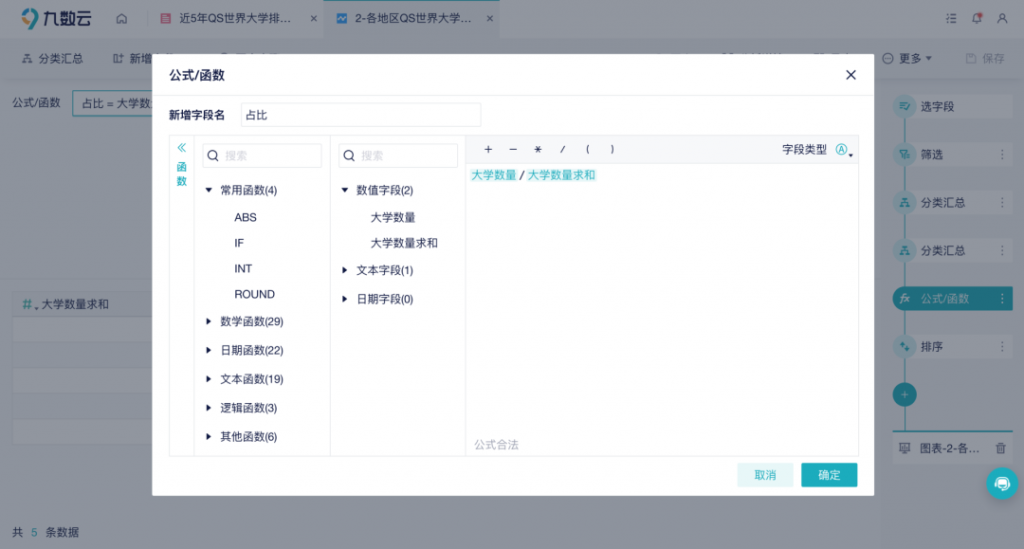
Task: Click the home icon in top bar
Action: (121, 19)
